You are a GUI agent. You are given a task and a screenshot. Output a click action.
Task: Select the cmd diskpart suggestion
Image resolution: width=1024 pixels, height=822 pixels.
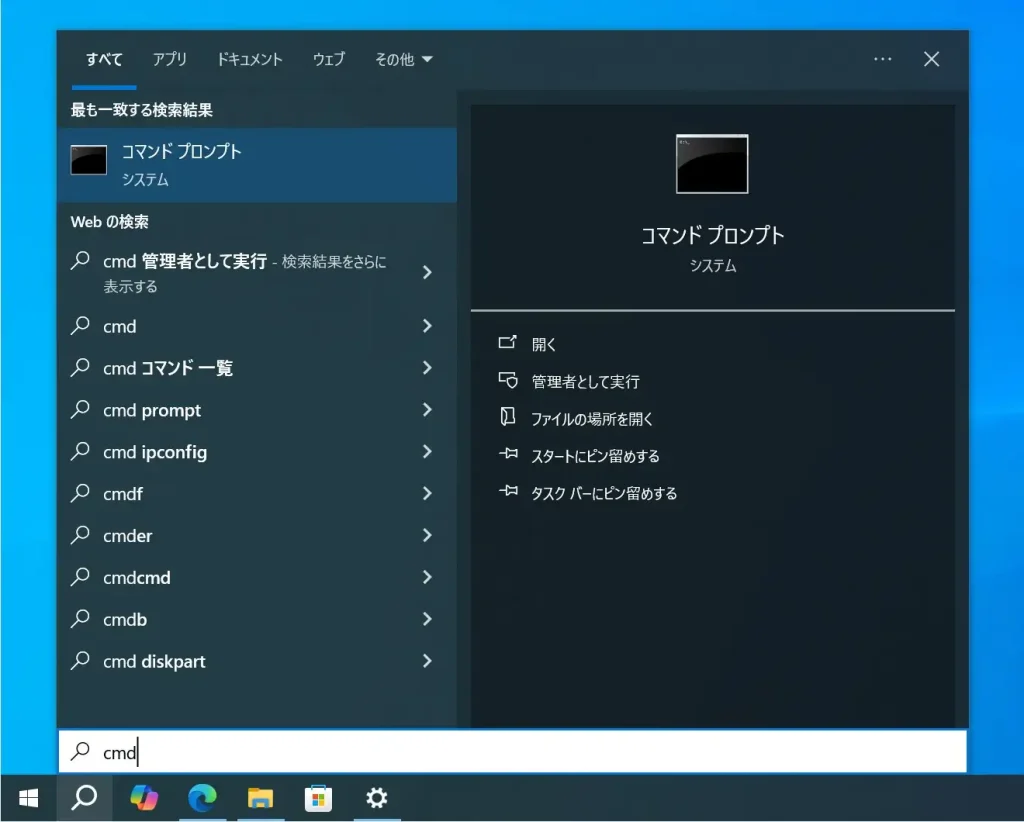tap(155, 661)
